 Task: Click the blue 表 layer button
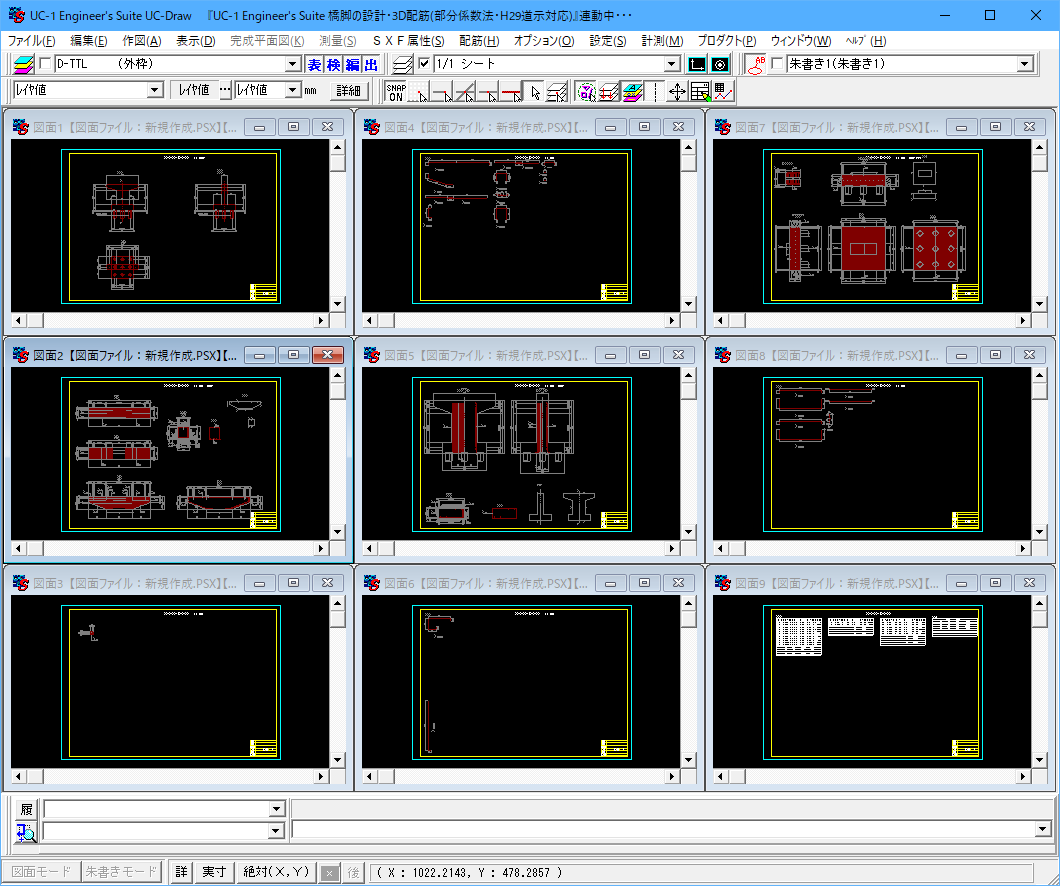click(314, 64)
